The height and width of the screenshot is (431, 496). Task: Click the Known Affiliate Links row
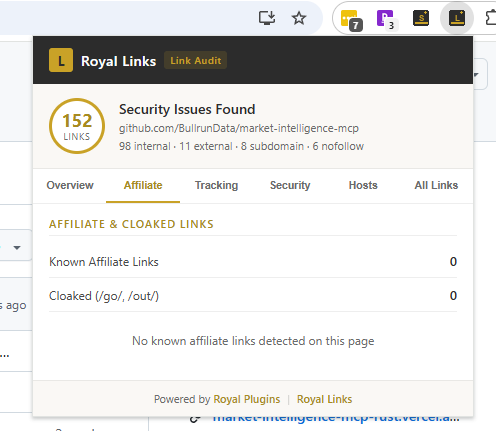pos(253,262)
